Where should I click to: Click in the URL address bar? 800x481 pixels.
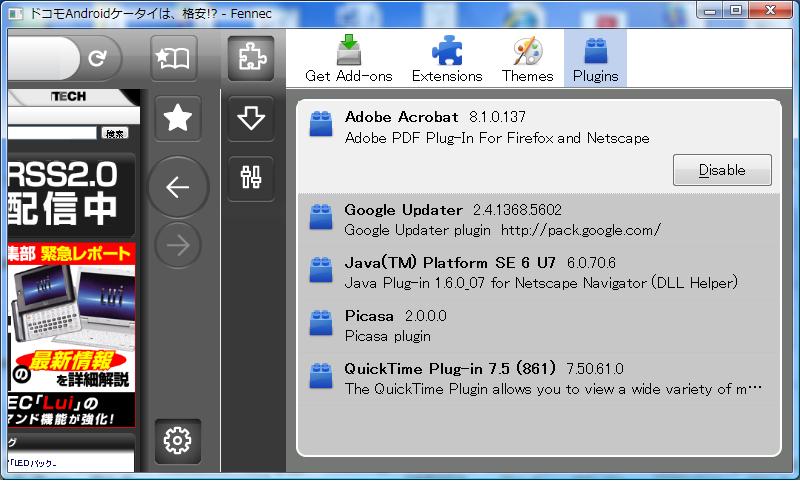43,58
